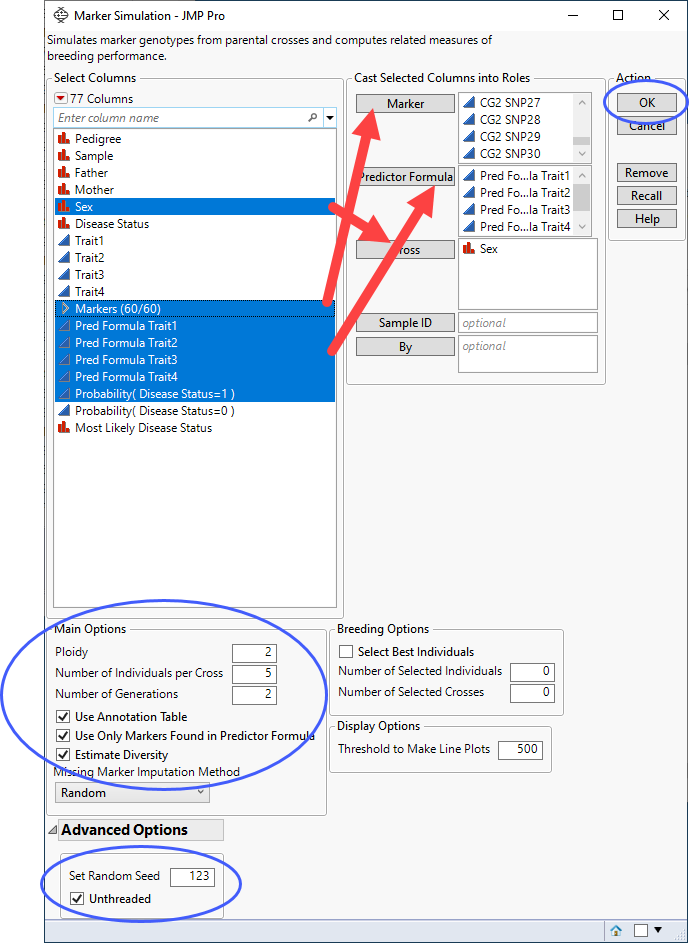
Task: Select Pred Formula Trait3 in Select Columns
Action: coord(195,360)
